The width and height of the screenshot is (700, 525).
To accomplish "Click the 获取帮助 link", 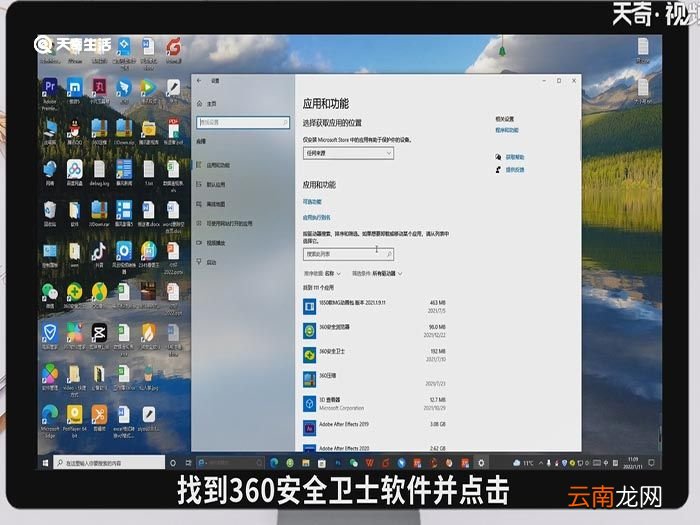I will click(515, 157).
